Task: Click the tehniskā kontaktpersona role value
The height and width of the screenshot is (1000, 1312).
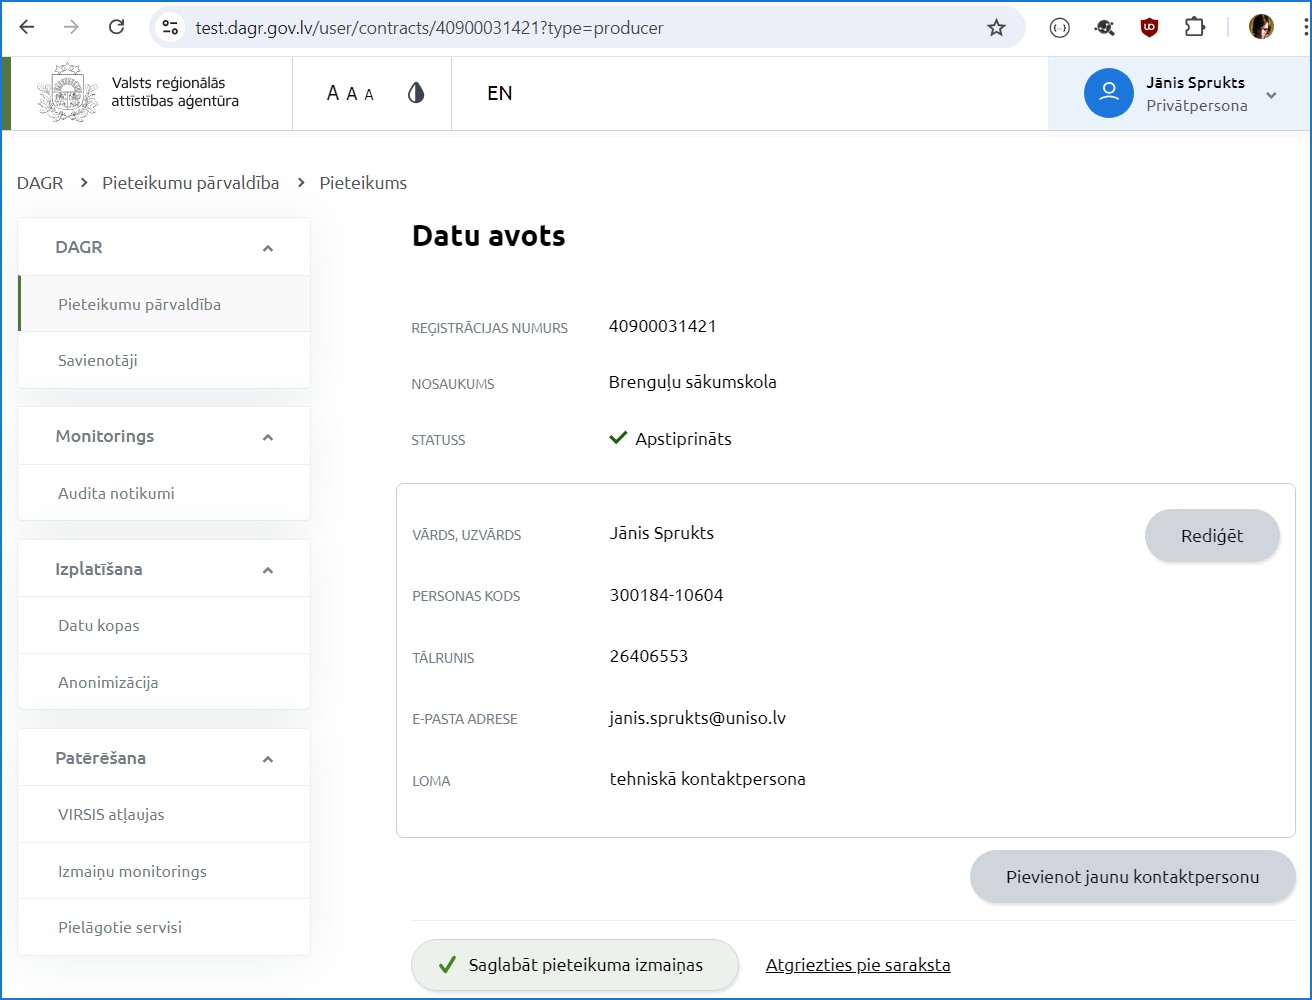Action: pos(708,779)
